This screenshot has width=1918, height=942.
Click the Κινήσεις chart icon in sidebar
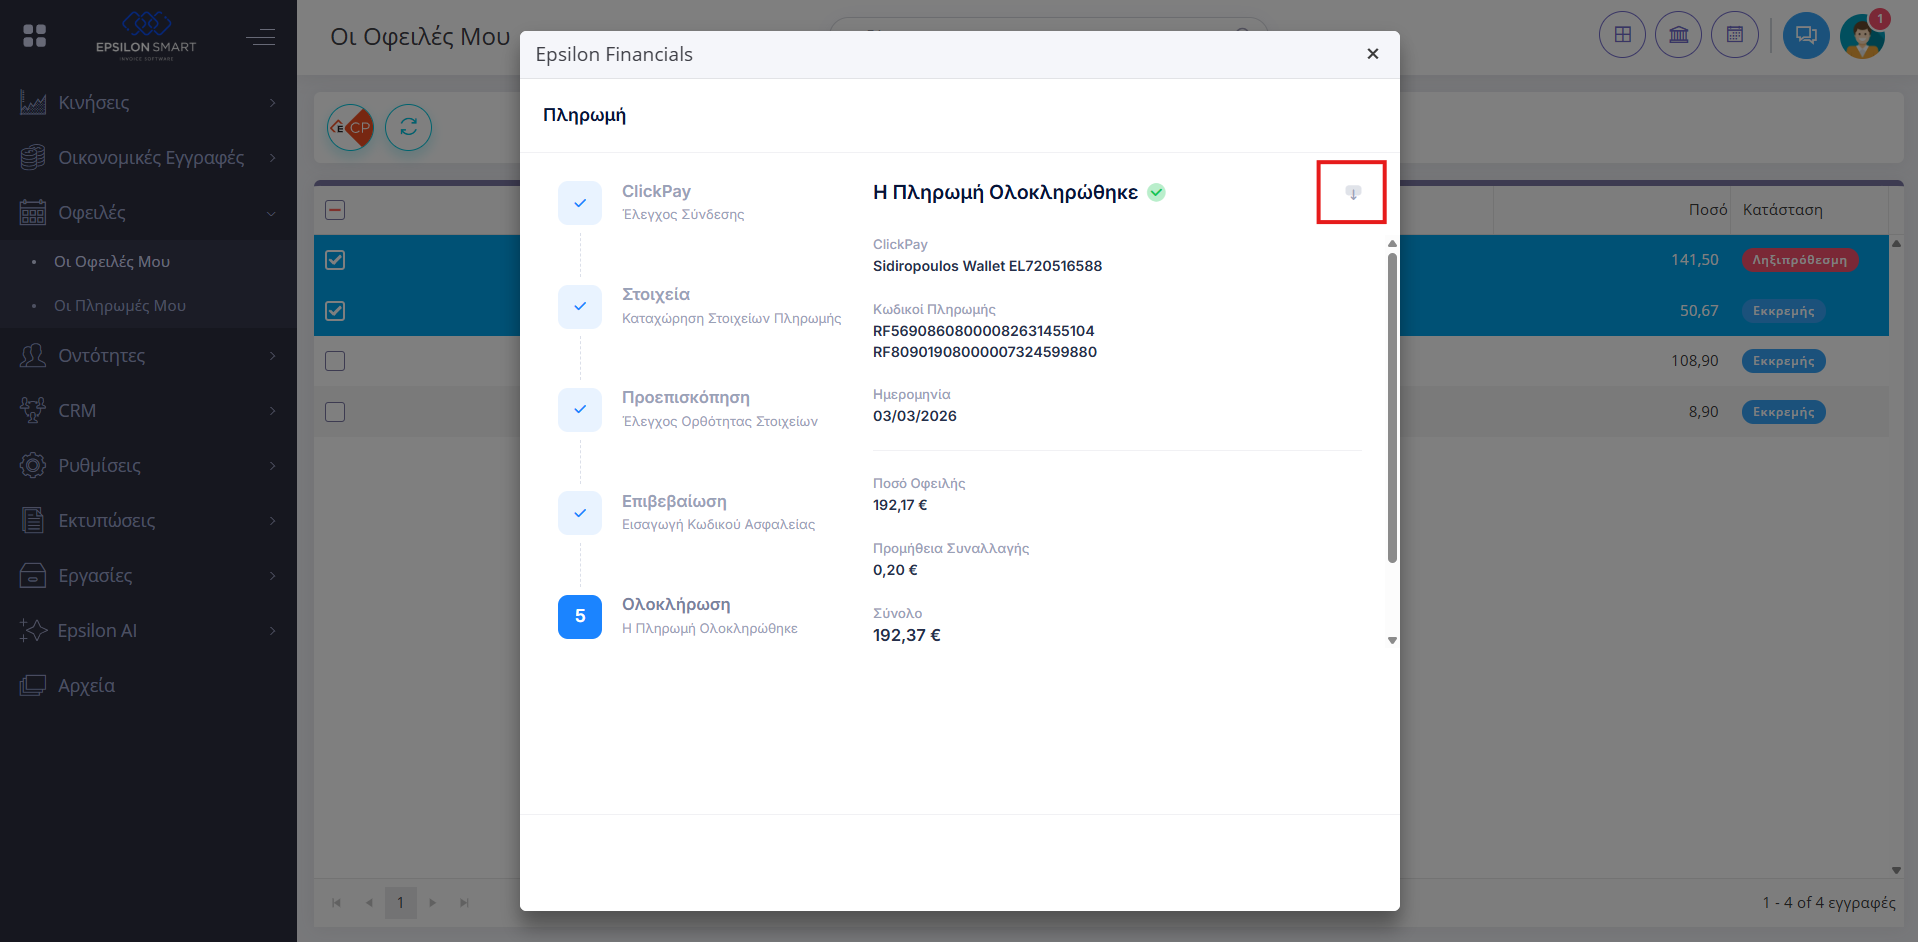click(33, 103)
